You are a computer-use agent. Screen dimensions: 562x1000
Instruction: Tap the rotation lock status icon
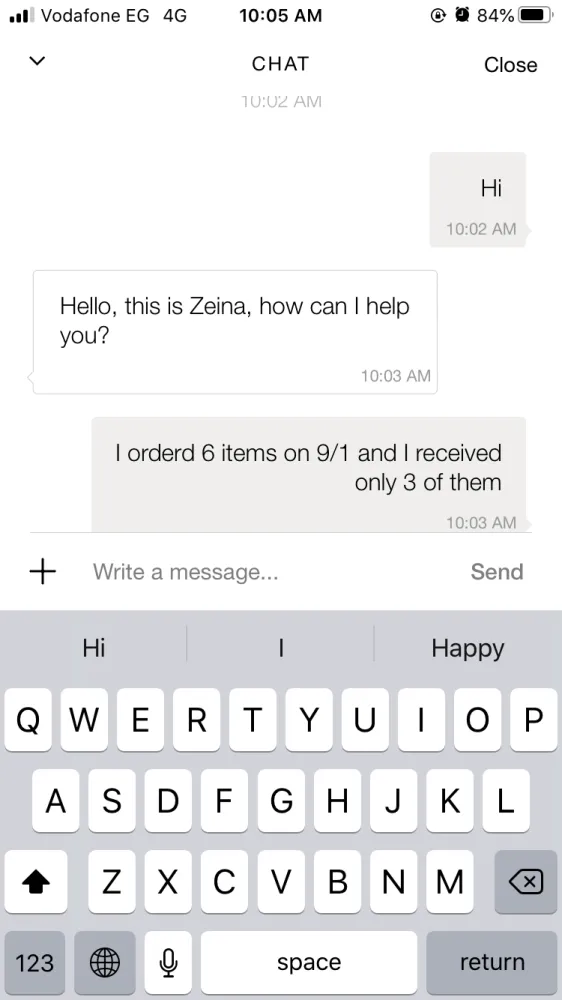438,15
